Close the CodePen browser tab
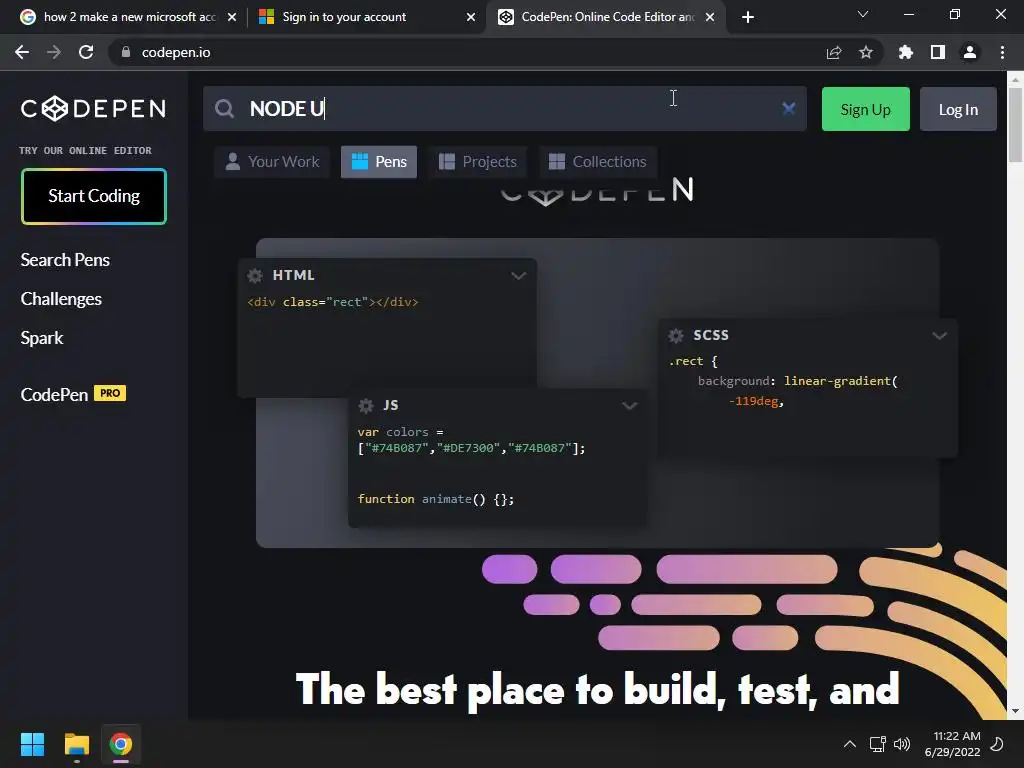The image size is (1024, 768). pos(710,17)
